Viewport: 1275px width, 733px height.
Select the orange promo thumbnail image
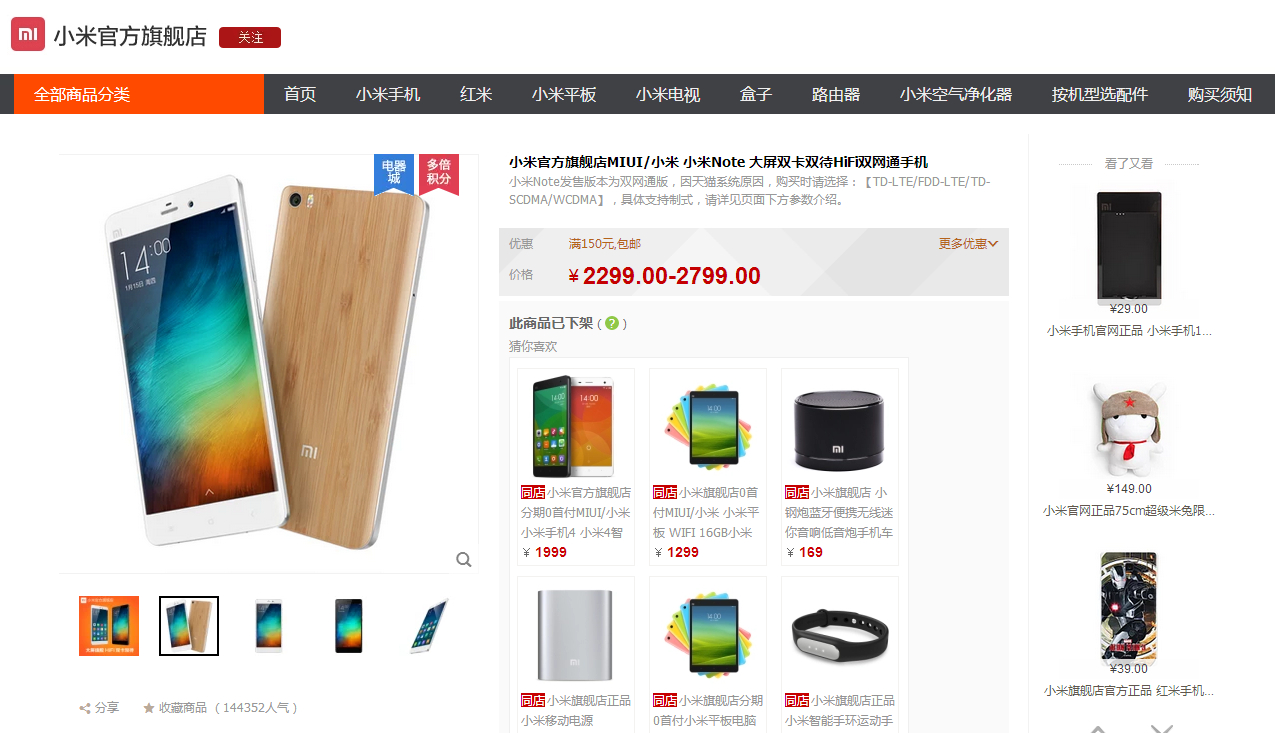(109, 626)
